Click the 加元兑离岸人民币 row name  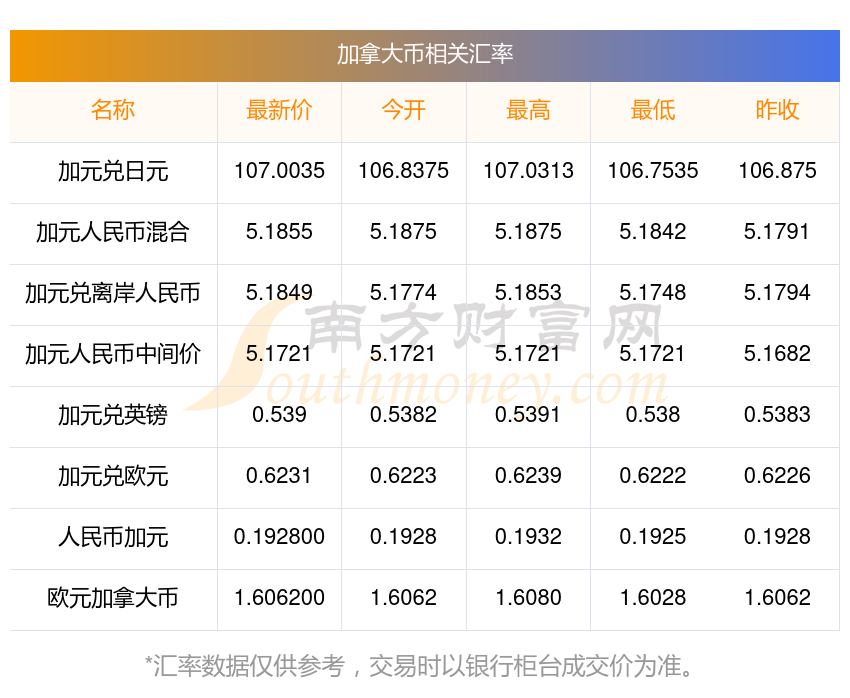113,294
